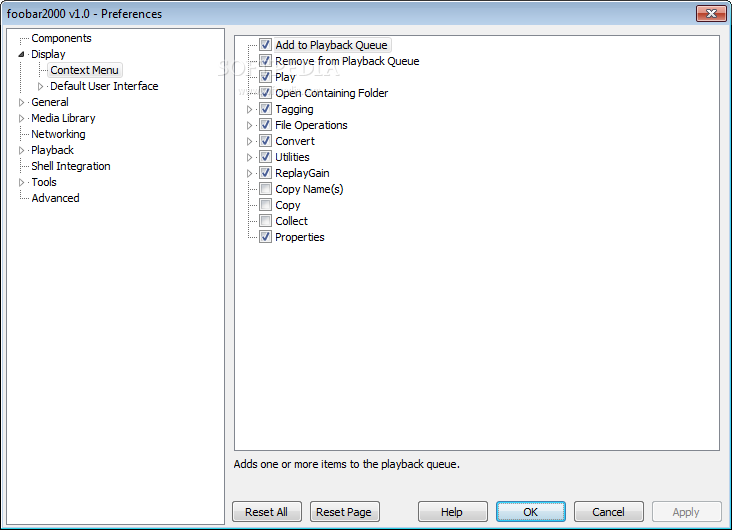Toggle Open Containing Folder checkbox
The image size is (732, 530).
(265, 92)
